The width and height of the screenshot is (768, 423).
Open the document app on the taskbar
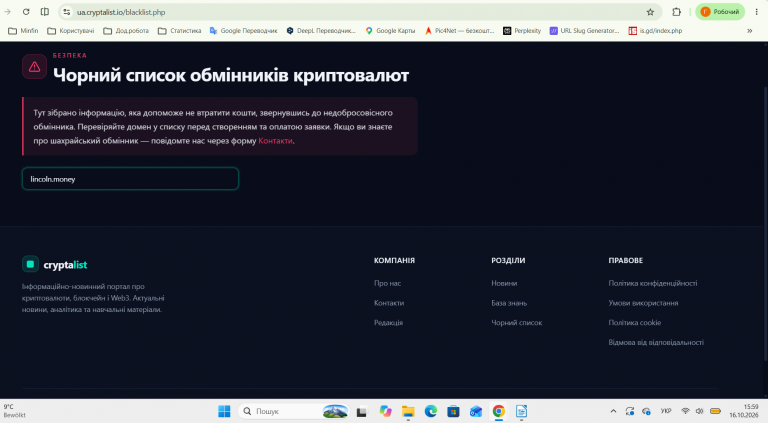[x=521, y=411]
